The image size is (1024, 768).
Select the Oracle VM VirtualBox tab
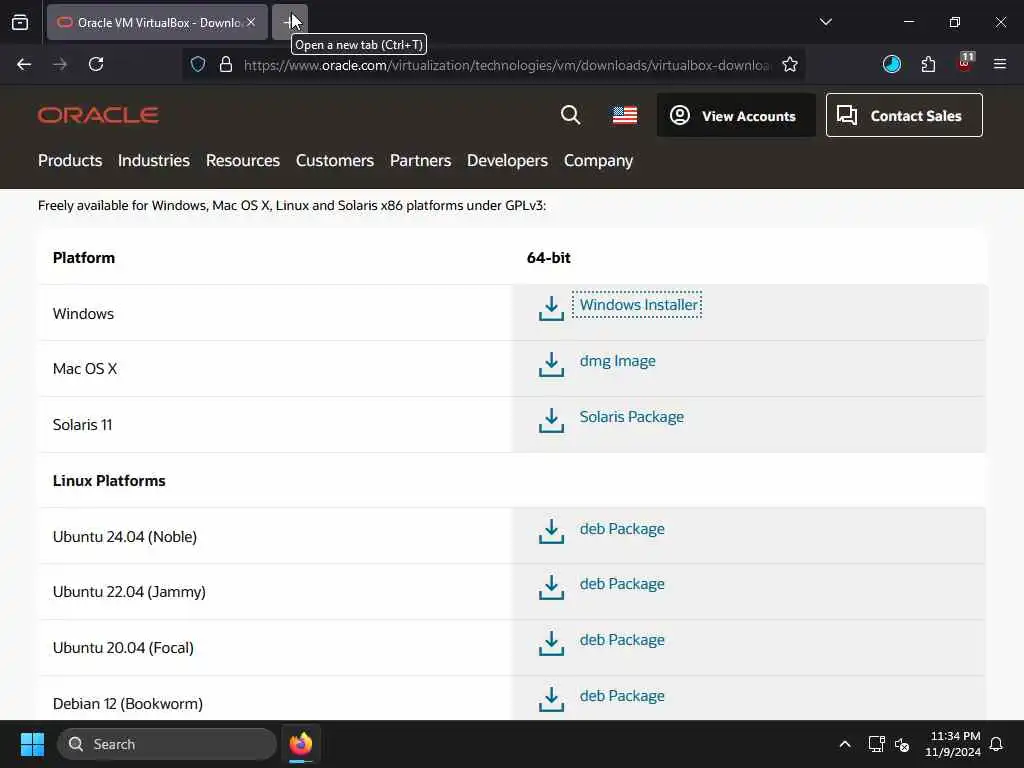pyautogui.click(x=157, y=22)
